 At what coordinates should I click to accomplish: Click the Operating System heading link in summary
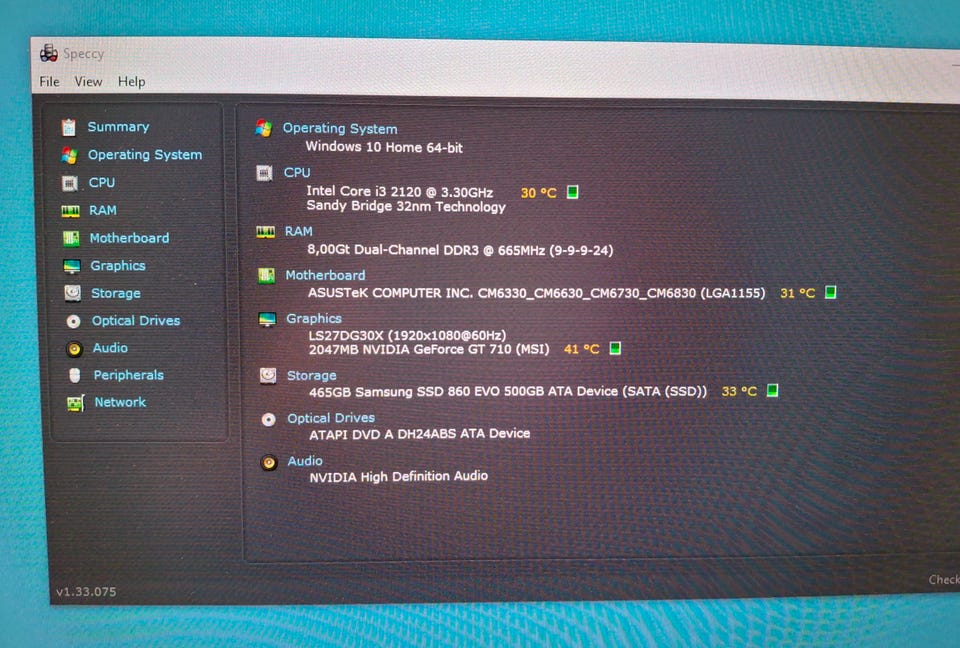(340, 129)
